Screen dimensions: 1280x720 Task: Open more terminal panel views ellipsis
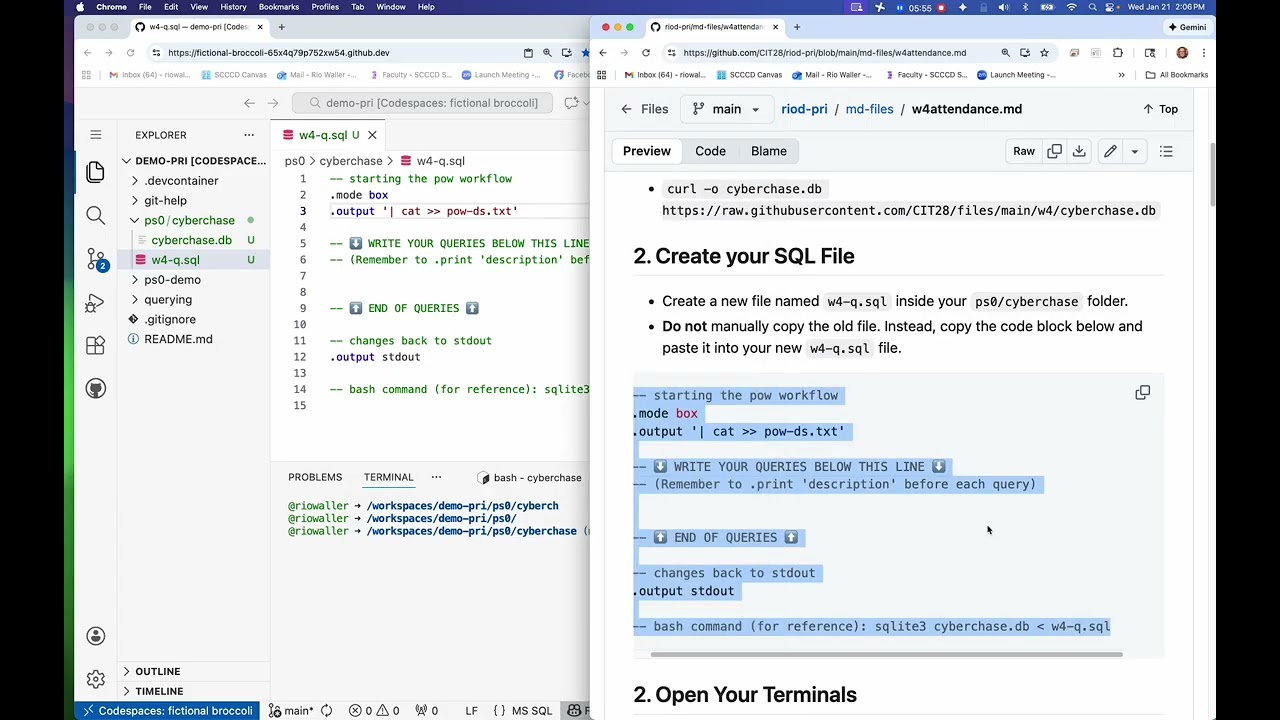(436, 477)
